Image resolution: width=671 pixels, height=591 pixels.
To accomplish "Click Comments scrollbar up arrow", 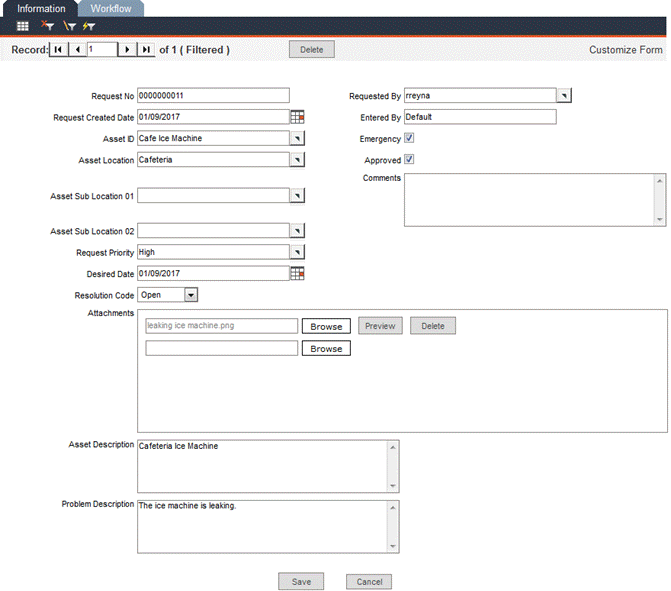I will coord(660,181).
